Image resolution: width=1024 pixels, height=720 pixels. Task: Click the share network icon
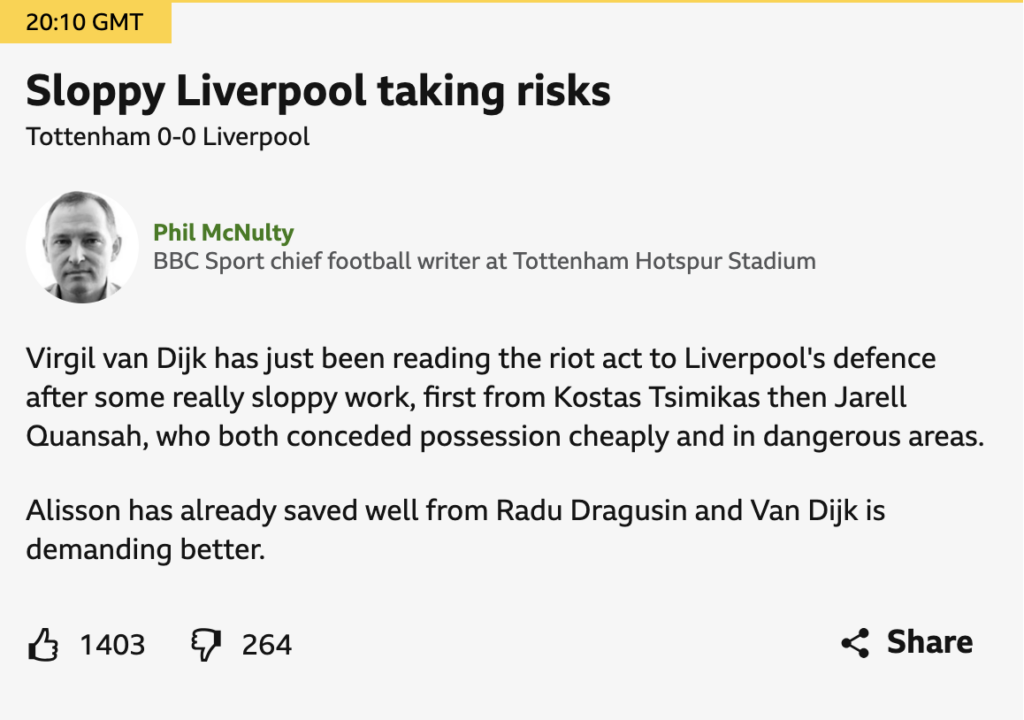coord(856,643)
